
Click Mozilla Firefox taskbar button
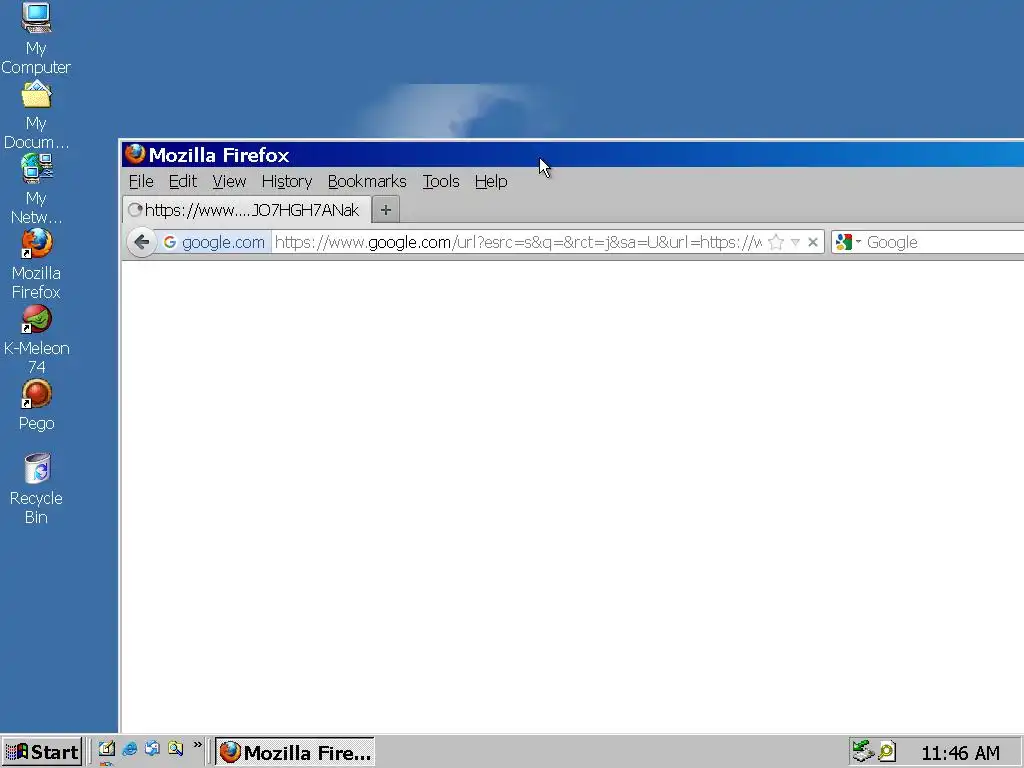coord(295,752)
